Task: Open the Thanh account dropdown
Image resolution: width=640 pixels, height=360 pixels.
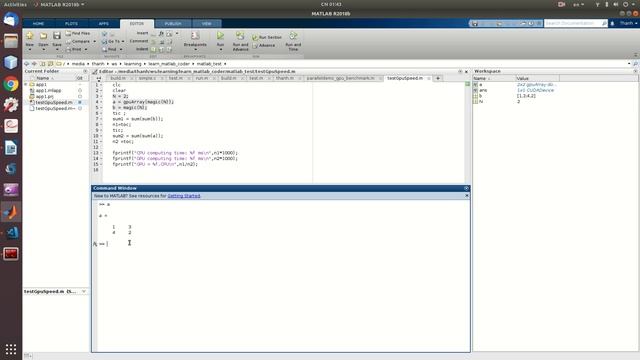Action: click(x=629, y=23)
